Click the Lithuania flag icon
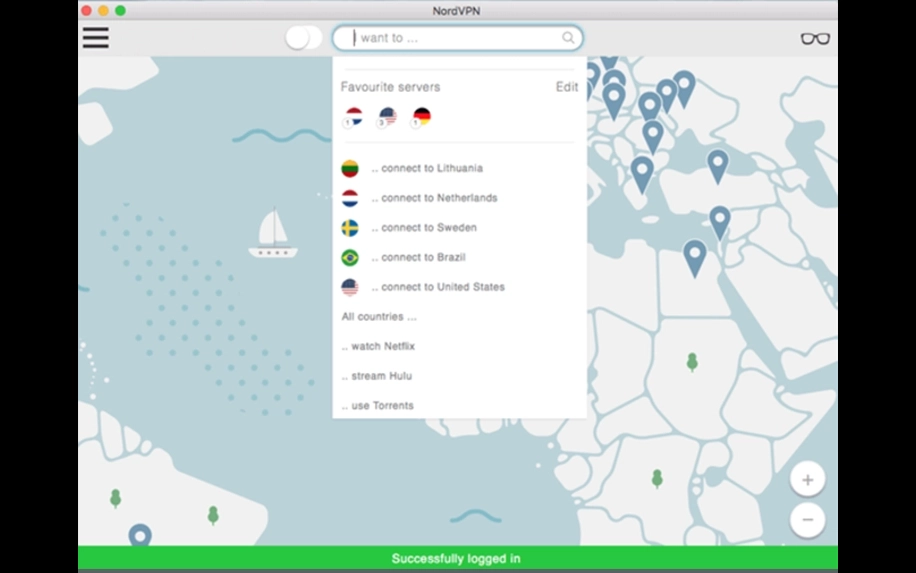Image resolution: width=916 pixels, height=573 pixels. [x=350, y=168]
